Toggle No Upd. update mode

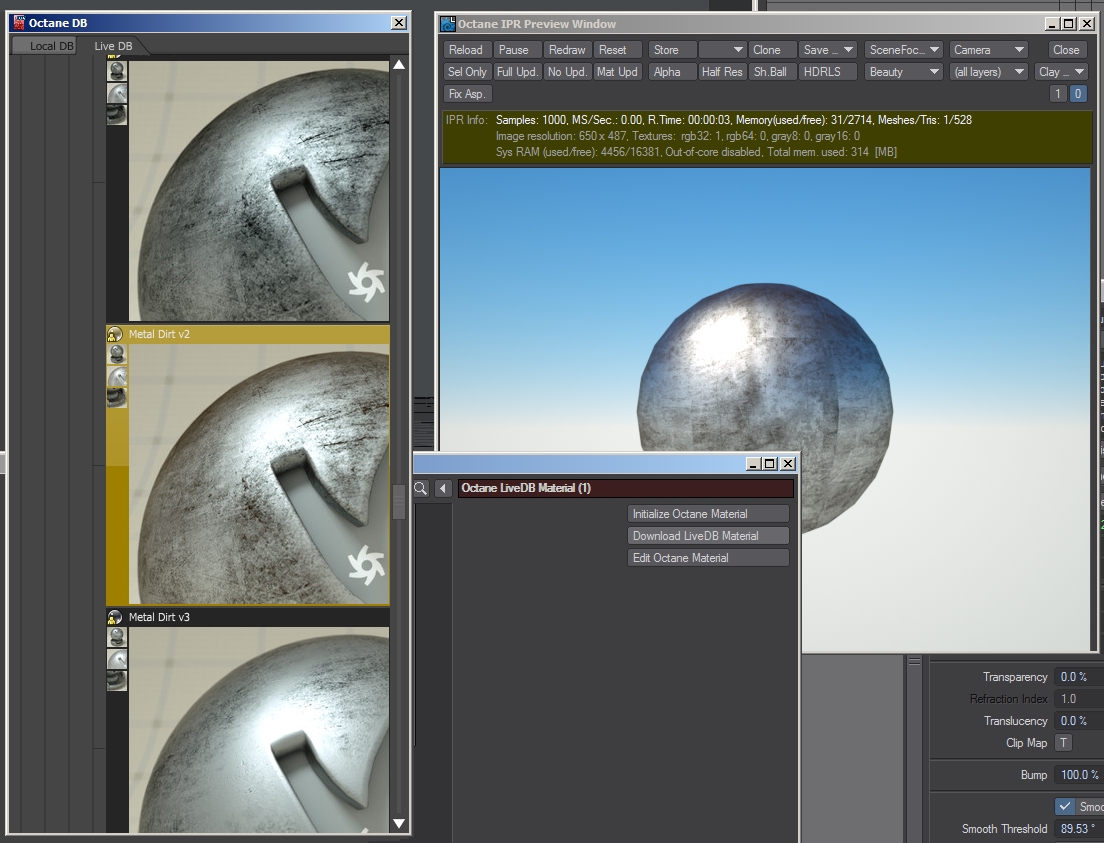pyautogui.click(x=567, y=72)
